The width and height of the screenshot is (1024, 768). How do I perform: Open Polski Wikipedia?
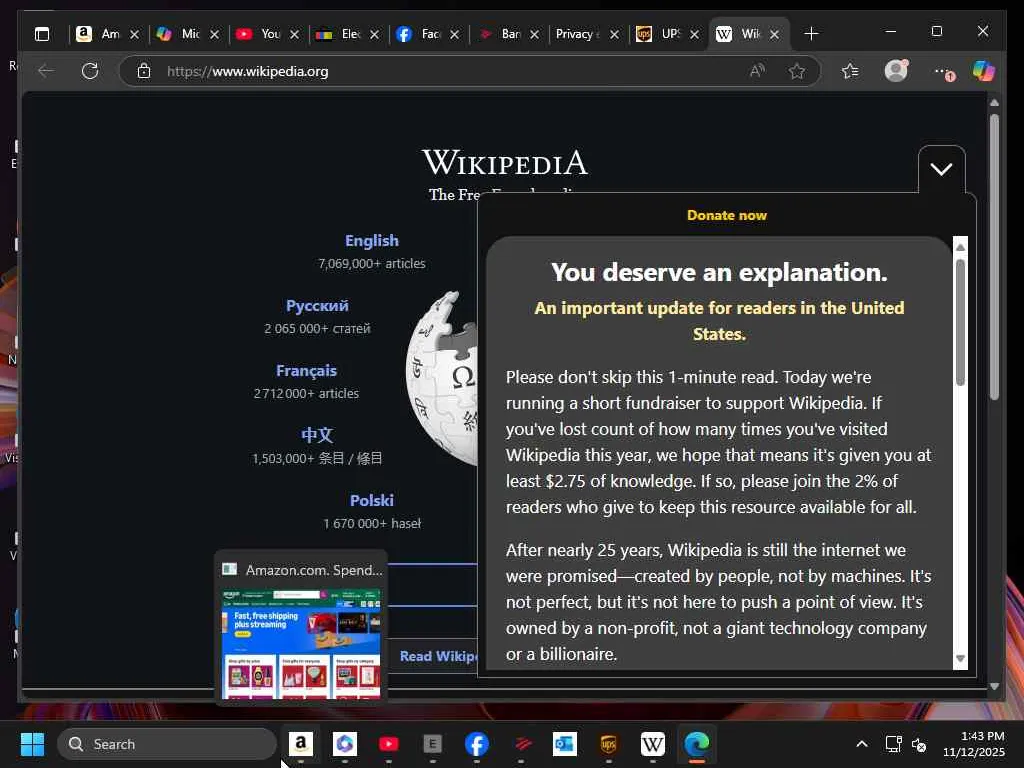click(372, 500)
